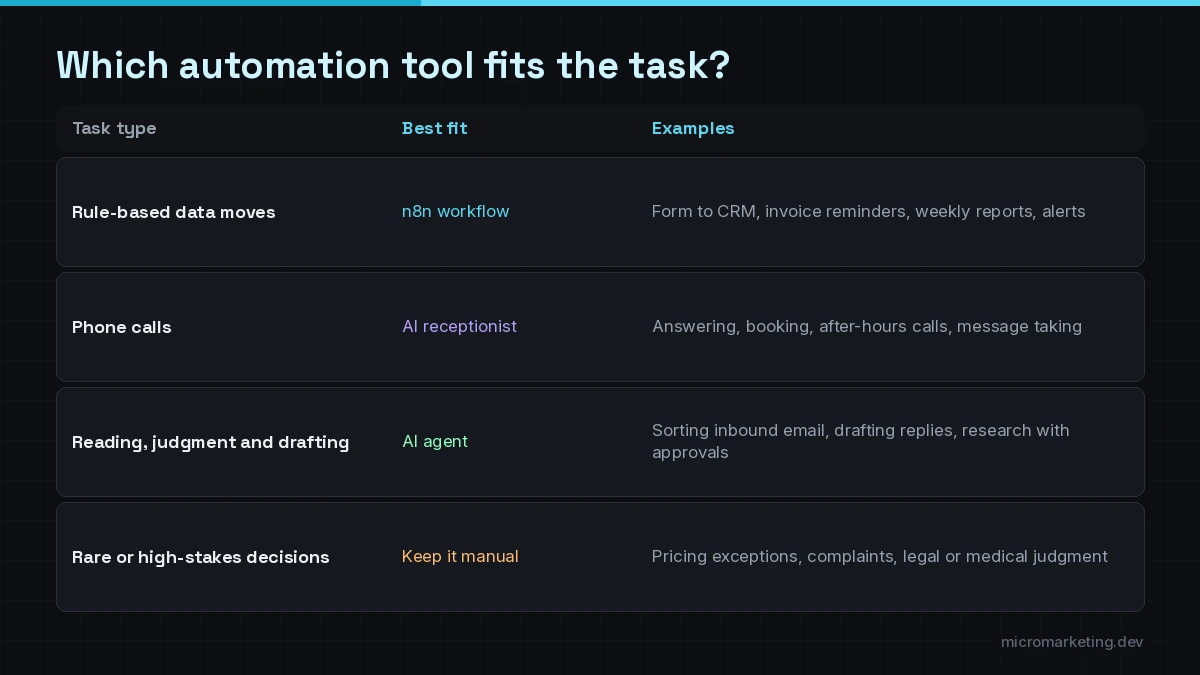This screenshot has width=1200, height=675.
Task: Select the 'AI agent' cell
Action: click(x=435, y=441)
